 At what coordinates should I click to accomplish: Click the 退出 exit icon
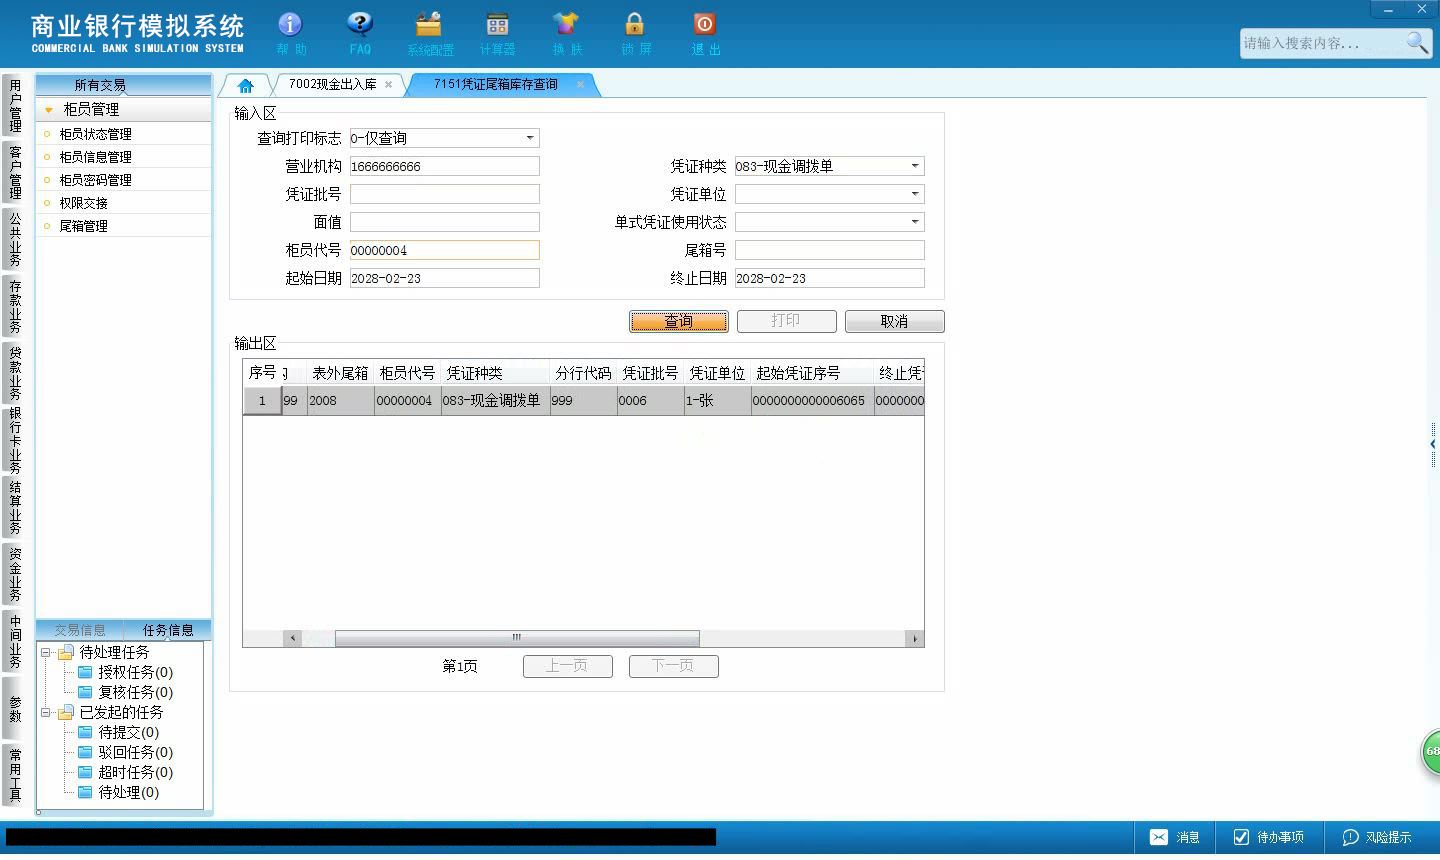click(x=705, y=33)
